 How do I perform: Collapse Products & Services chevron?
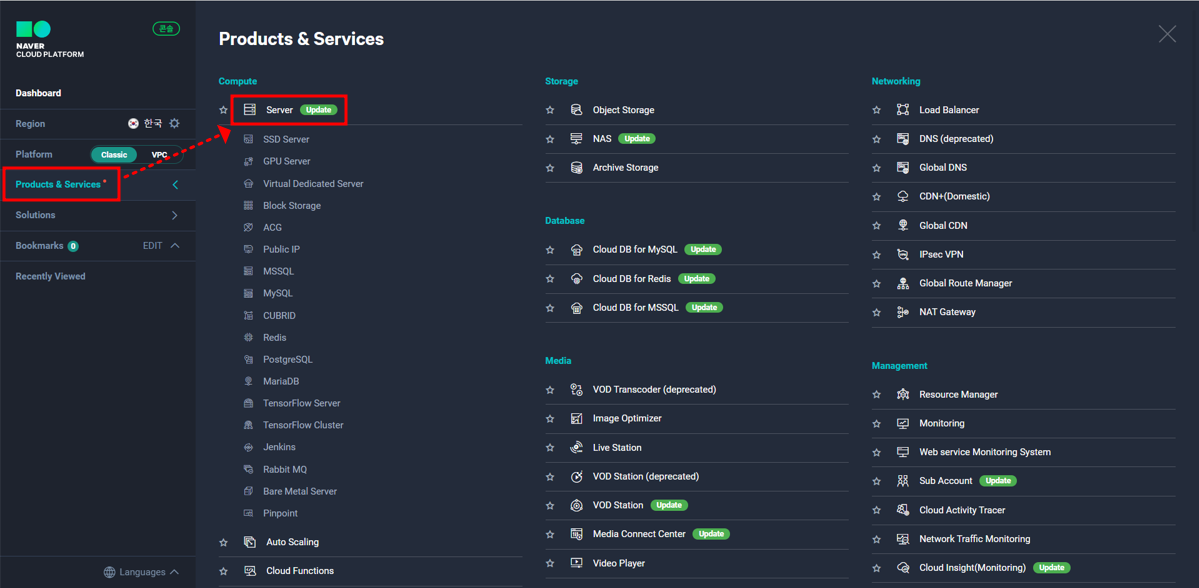click(x=175, y=184)
